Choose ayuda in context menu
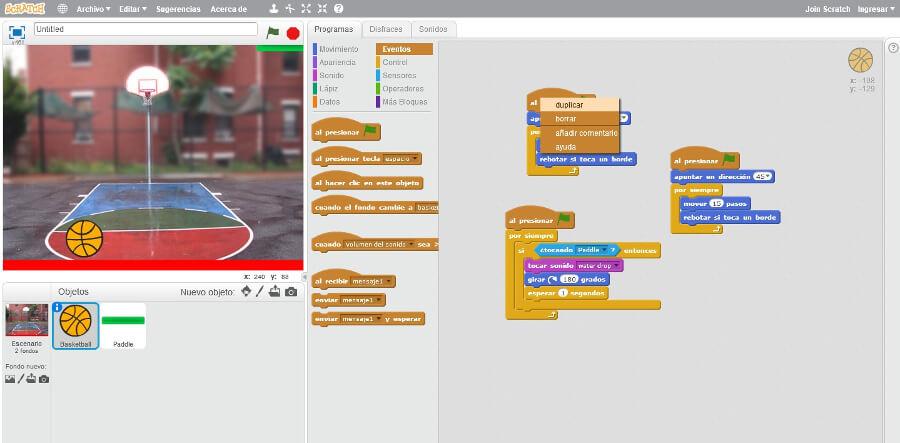Image resolution: width=900 pixels, height=443 pixels. pos(580,146)
